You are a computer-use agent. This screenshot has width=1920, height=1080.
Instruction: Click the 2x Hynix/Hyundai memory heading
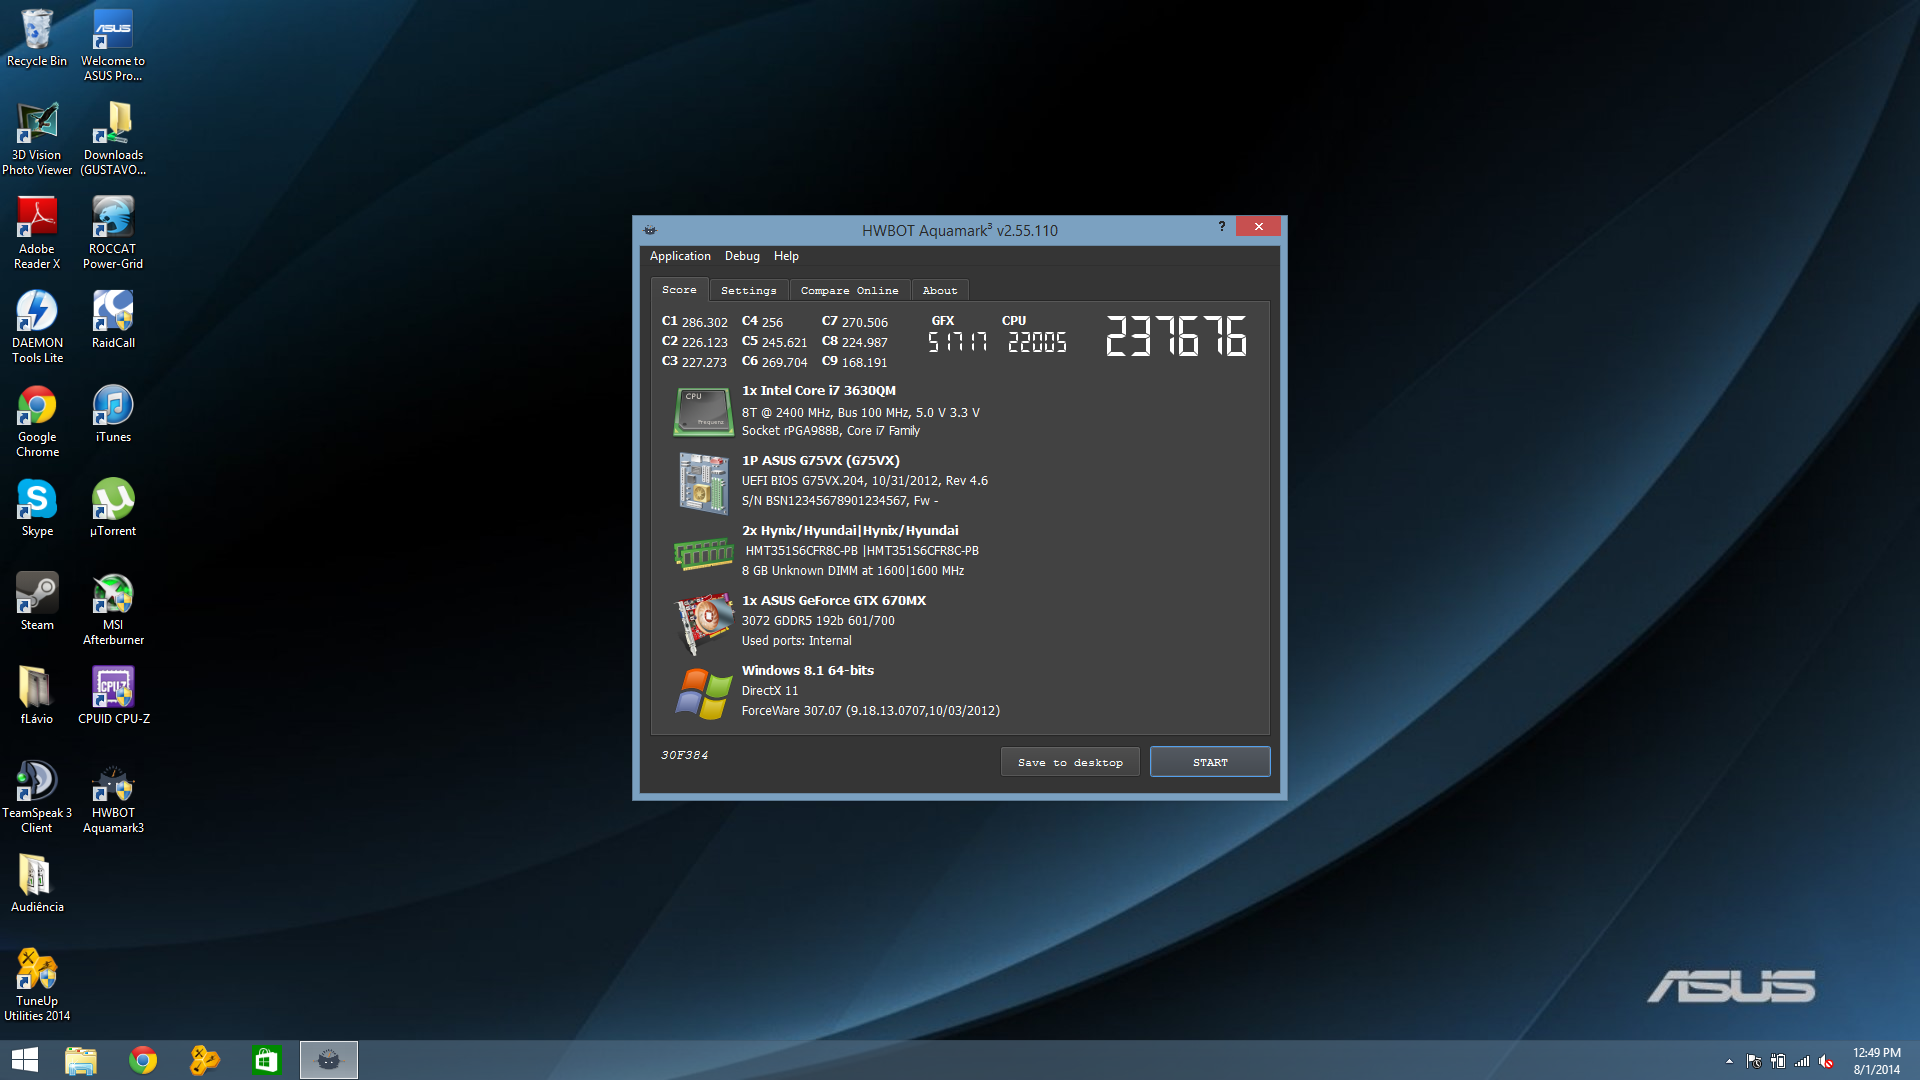850,531
